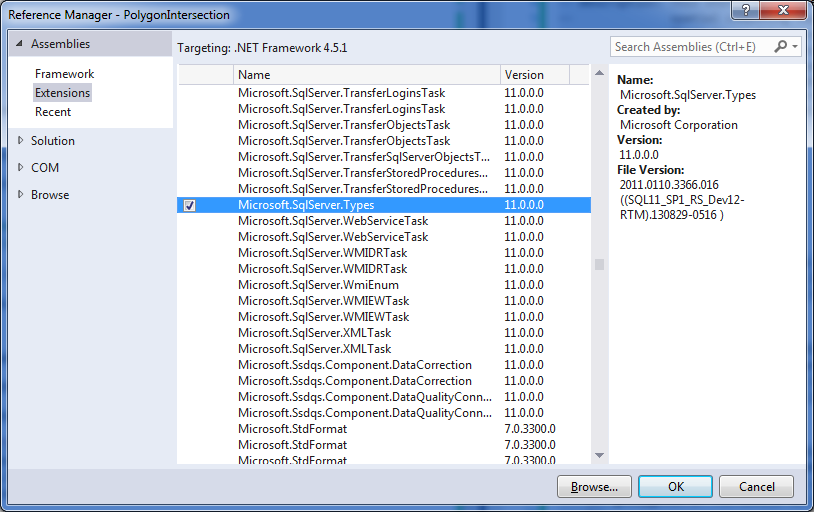Click the Browse... button
The height and width of the screenshot is (512, 814).
click(594, 487)
